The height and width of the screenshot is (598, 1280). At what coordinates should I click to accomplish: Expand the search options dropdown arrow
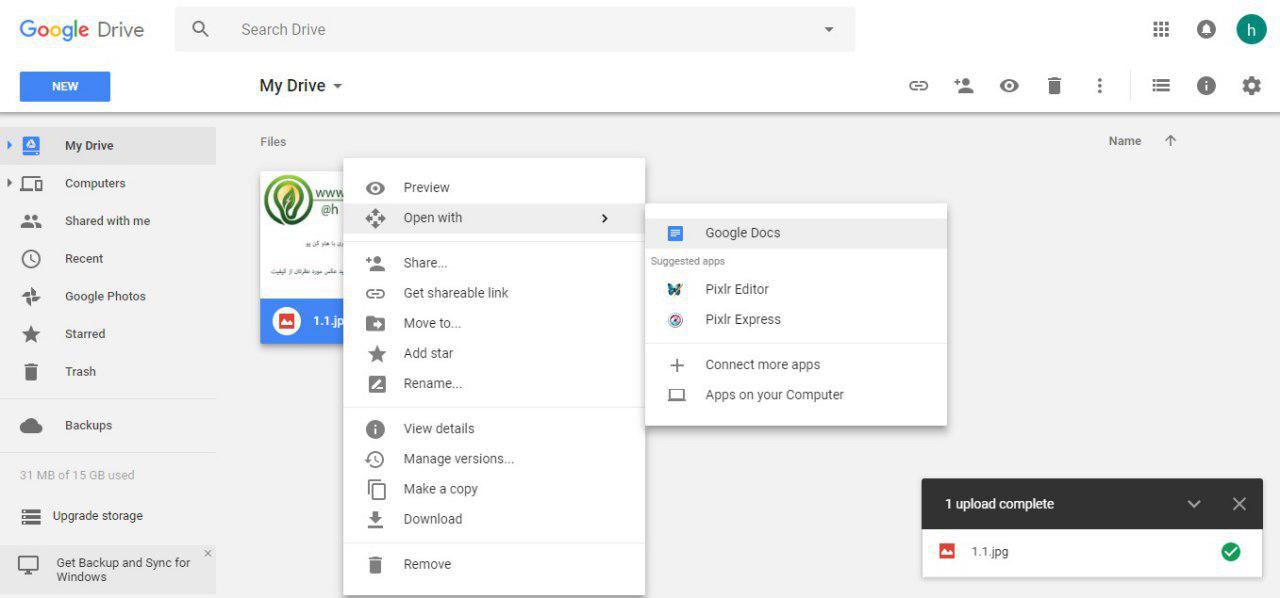pos(828,29)
